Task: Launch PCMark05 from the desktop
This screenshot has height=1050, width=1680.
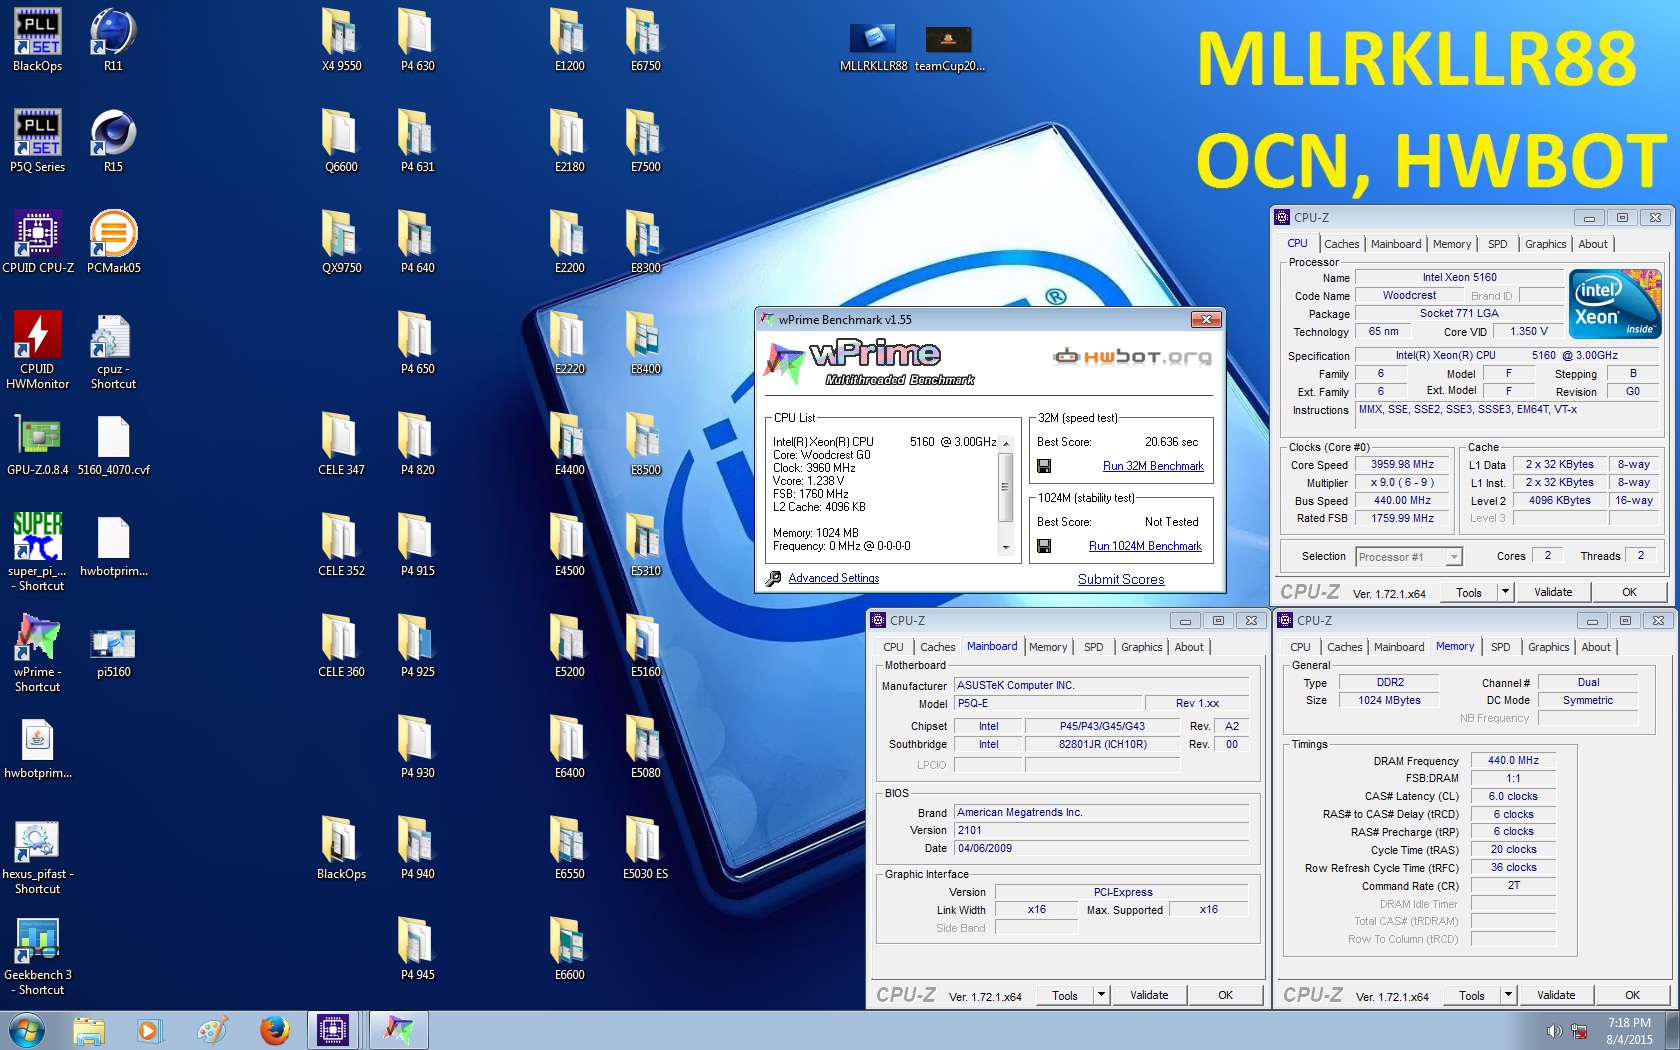Action: tap(113, 234)
